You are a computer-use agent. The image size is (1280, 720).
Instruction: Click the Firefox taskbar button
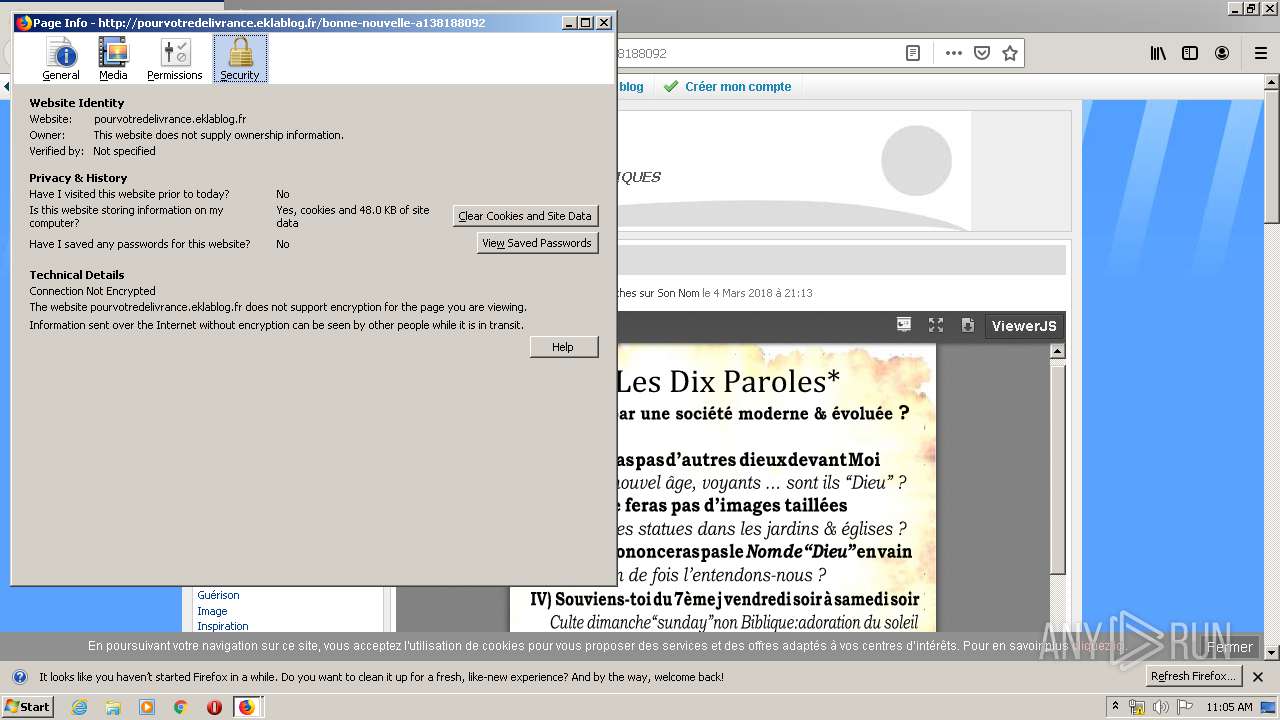[x=247, y=707]
